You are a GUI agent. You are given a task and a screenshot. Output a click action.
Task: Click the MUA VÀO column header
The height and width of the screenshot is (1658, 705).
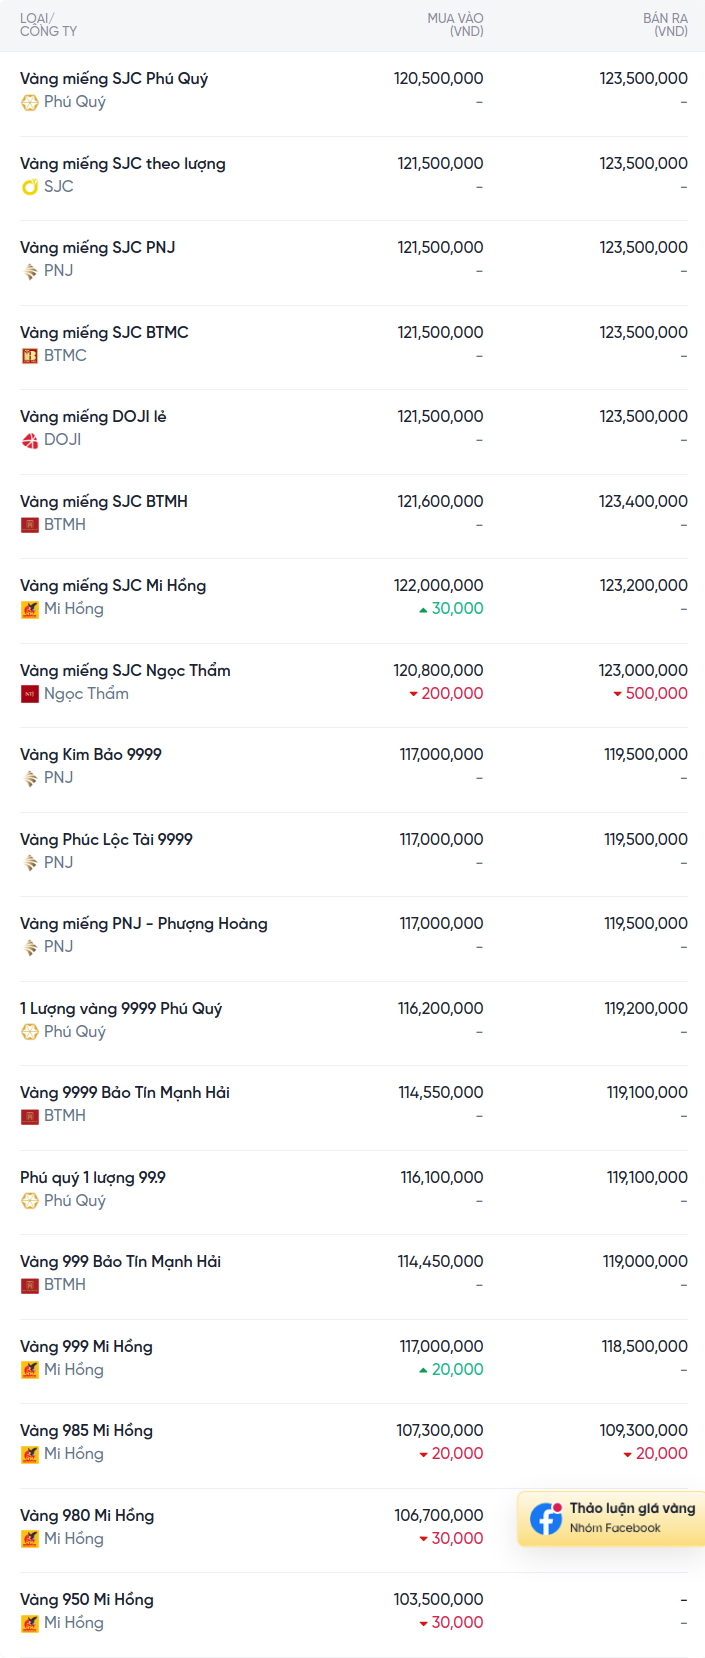[x=455, y=25]
